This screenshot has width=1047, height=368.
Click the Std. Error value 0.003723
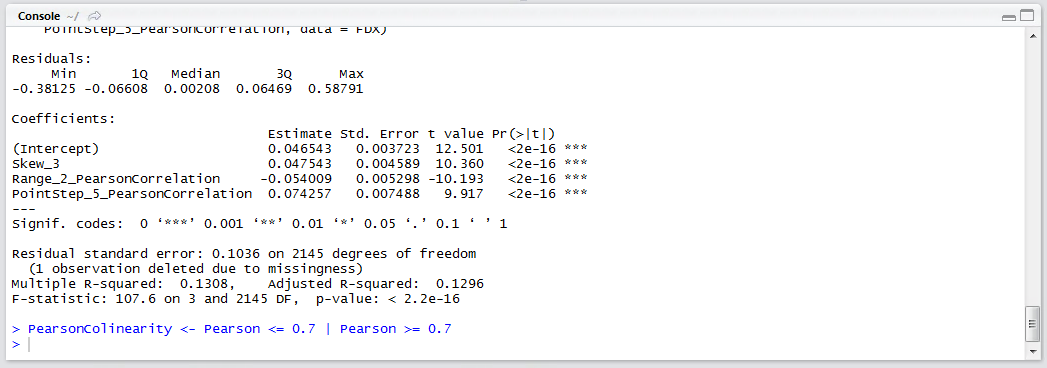[388, 148]
